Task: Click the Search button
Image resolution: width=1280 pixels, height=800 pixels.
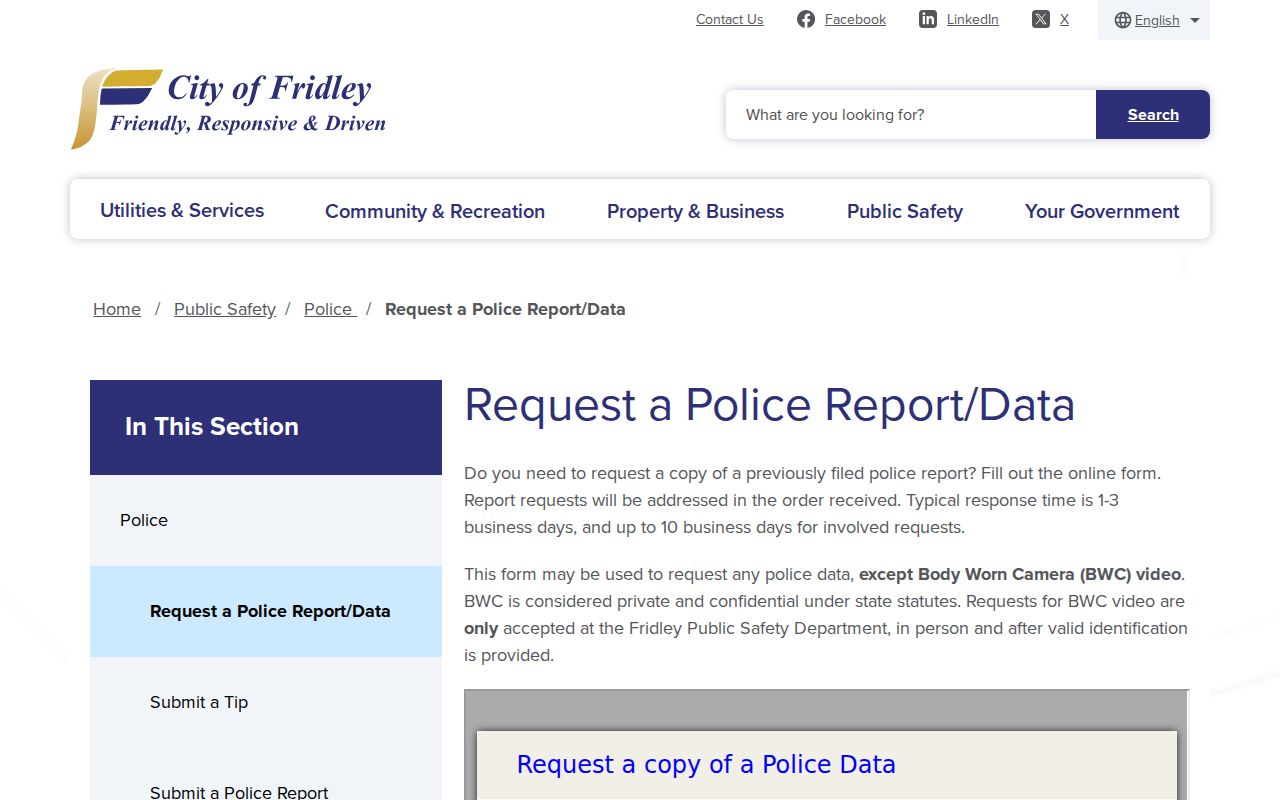Action: 1153,115
